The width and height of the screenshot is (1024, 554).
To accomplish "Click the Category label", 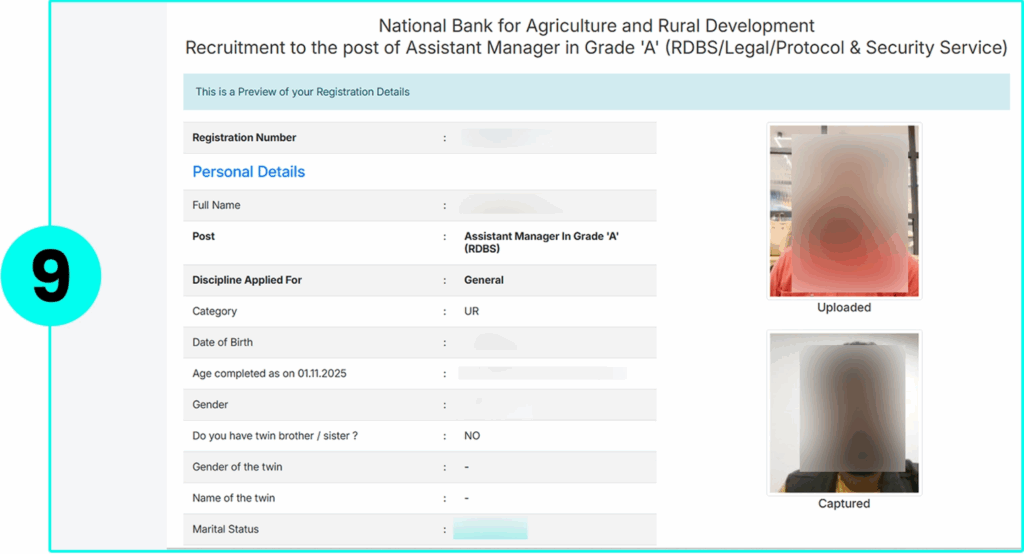I will coord(214,312).
